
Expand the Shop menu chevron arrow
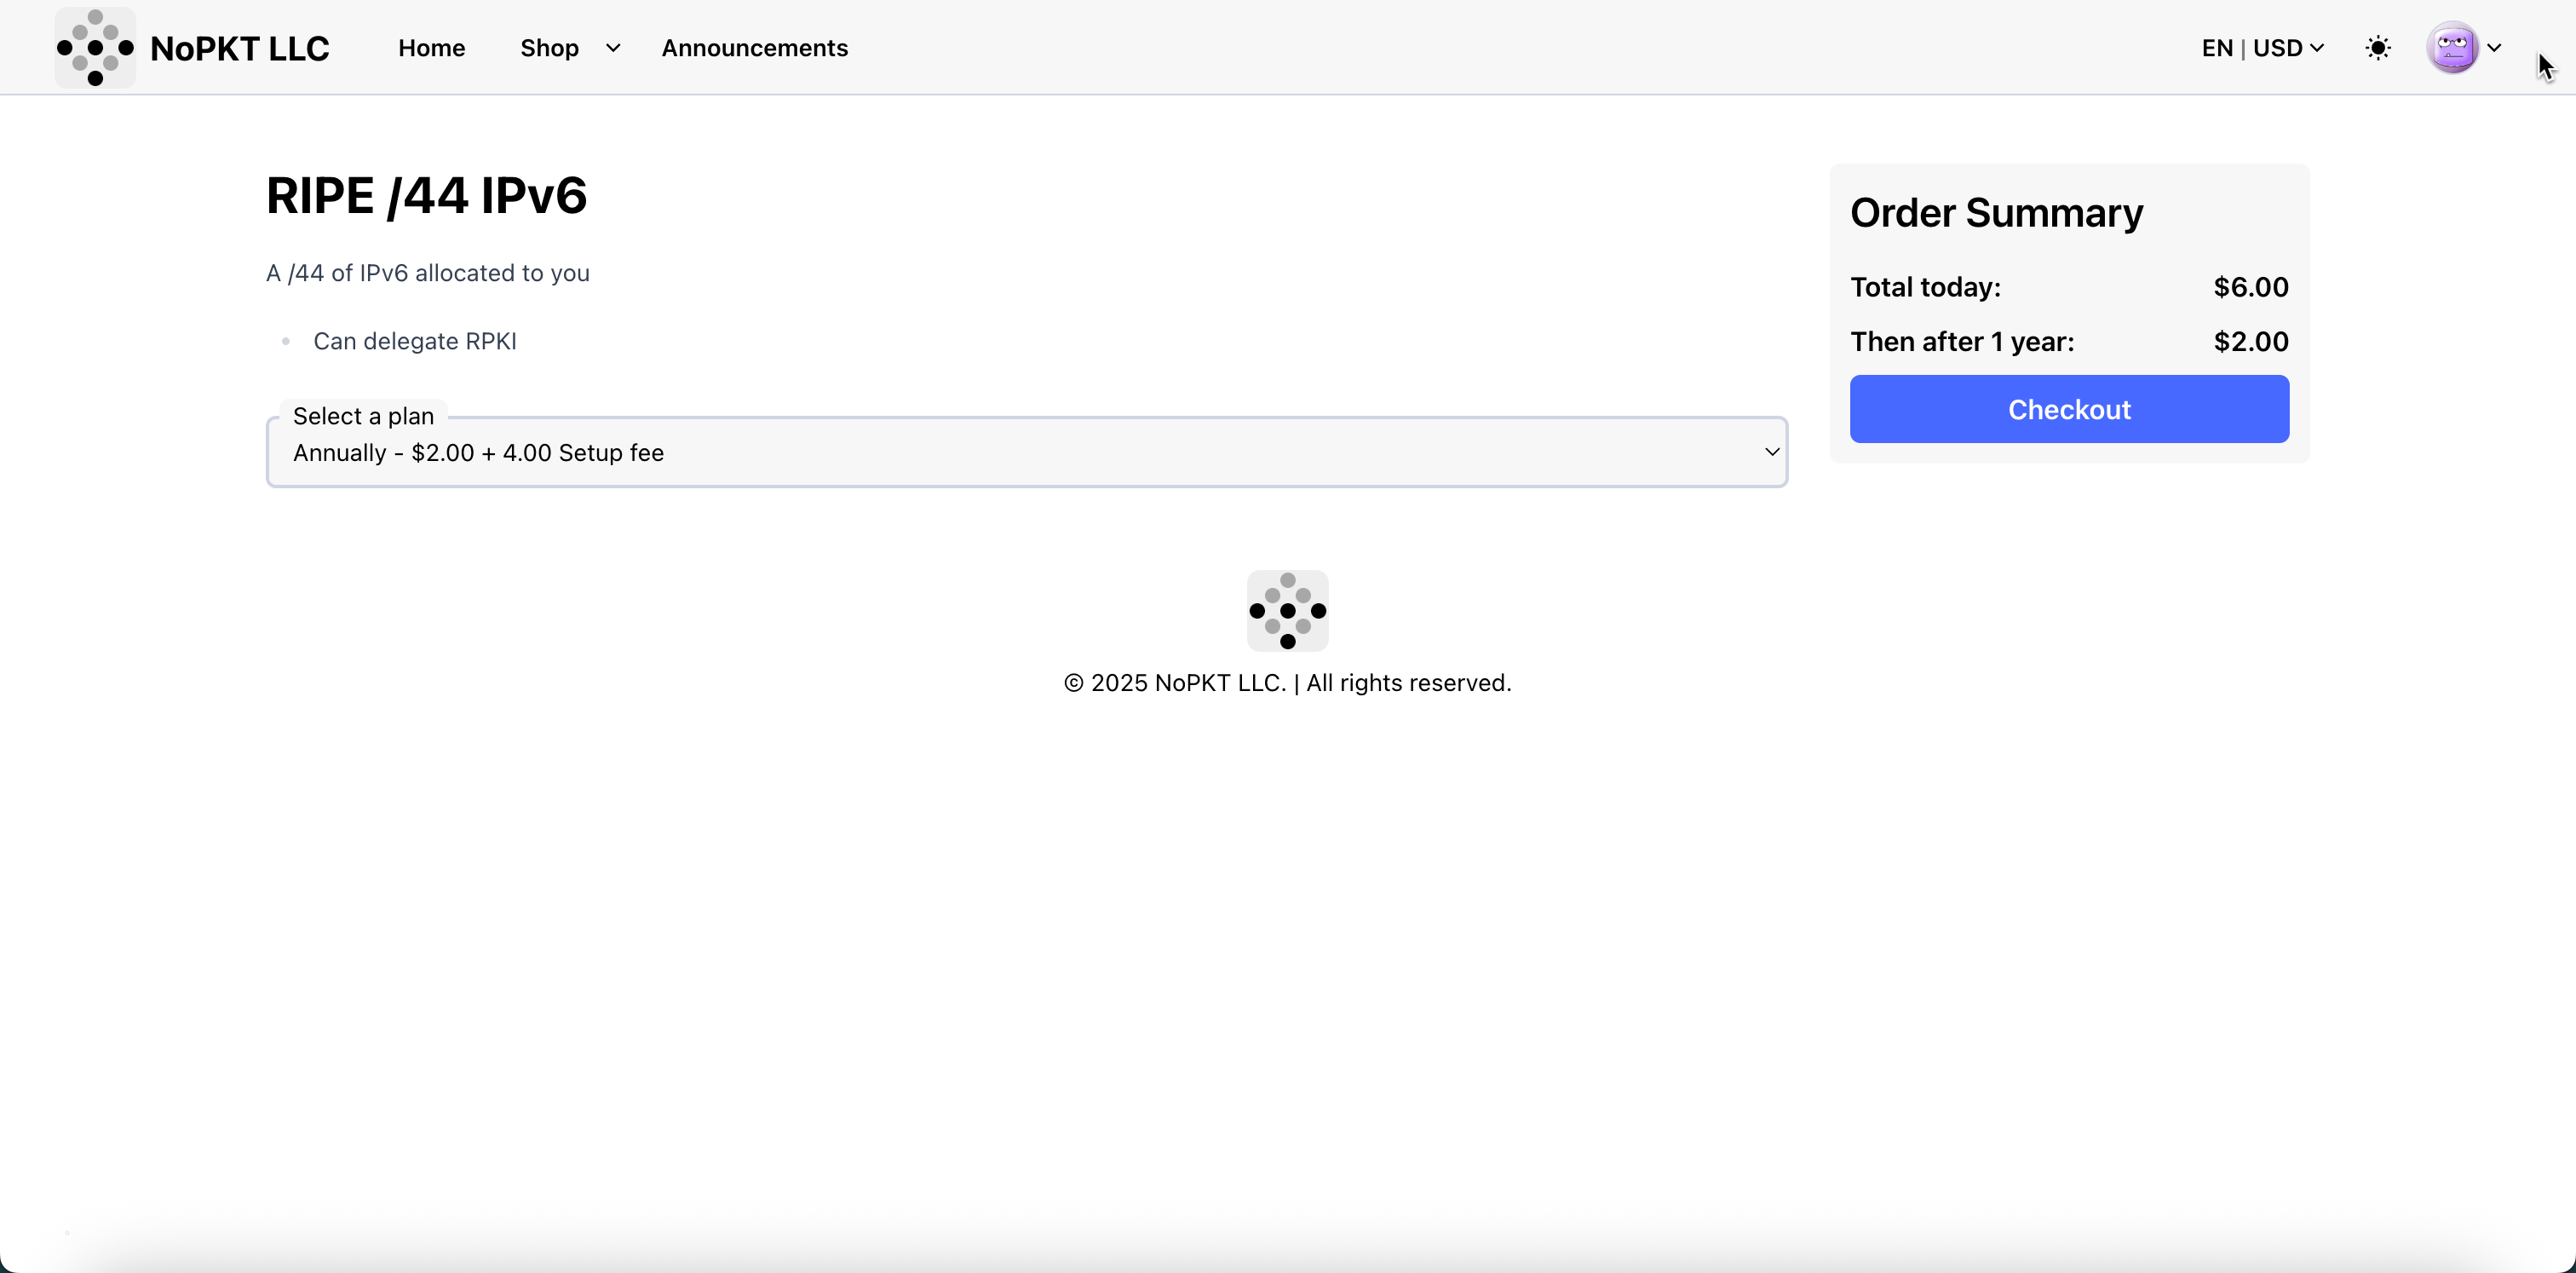coord(613,48)
